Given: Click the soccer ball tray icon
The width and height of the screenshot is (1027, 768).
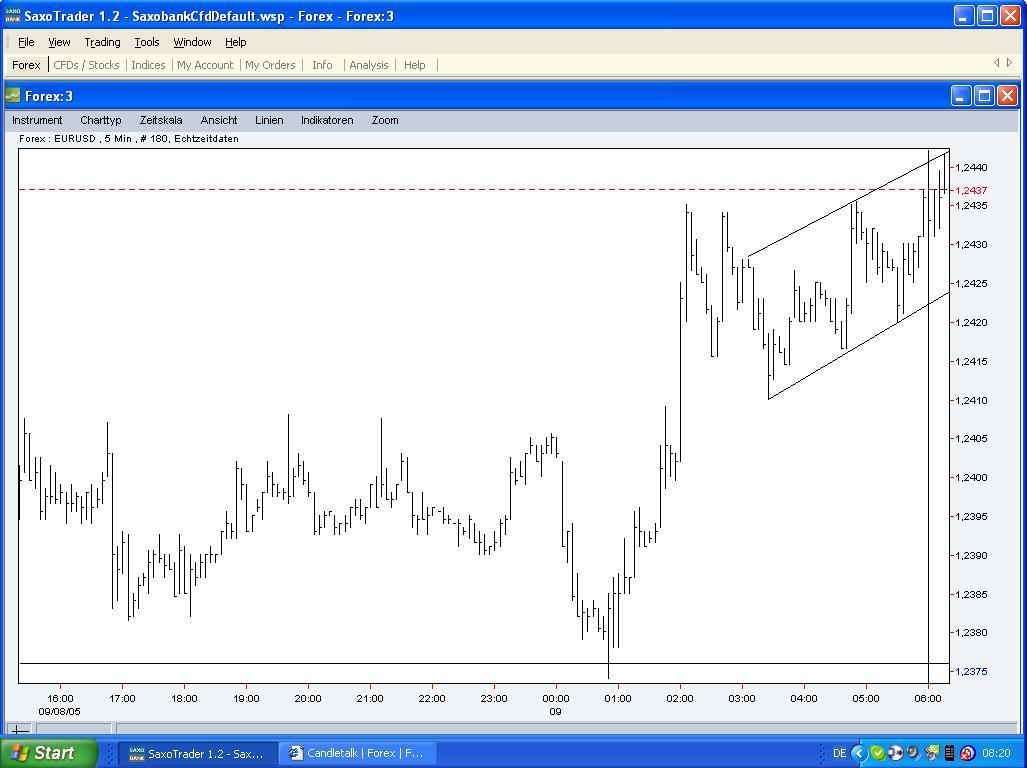Looking at the screenshot, I should click(x=895, y=754).
